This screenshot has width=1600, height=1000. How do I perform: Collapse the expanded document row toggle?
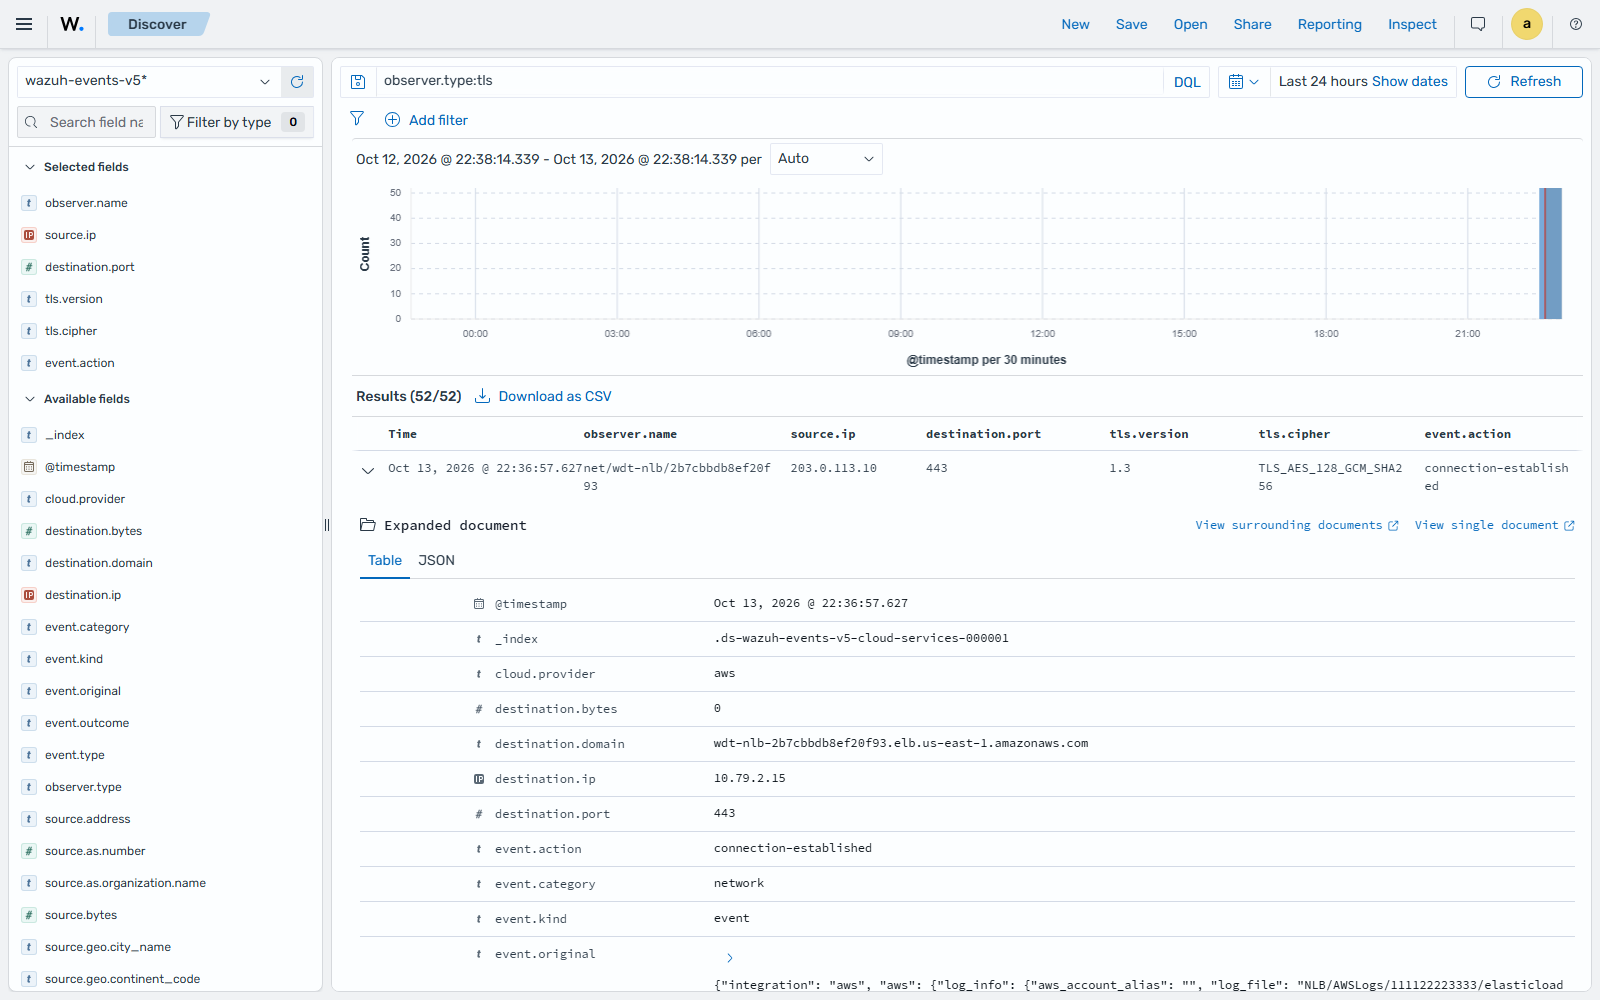tap(368, 470)
